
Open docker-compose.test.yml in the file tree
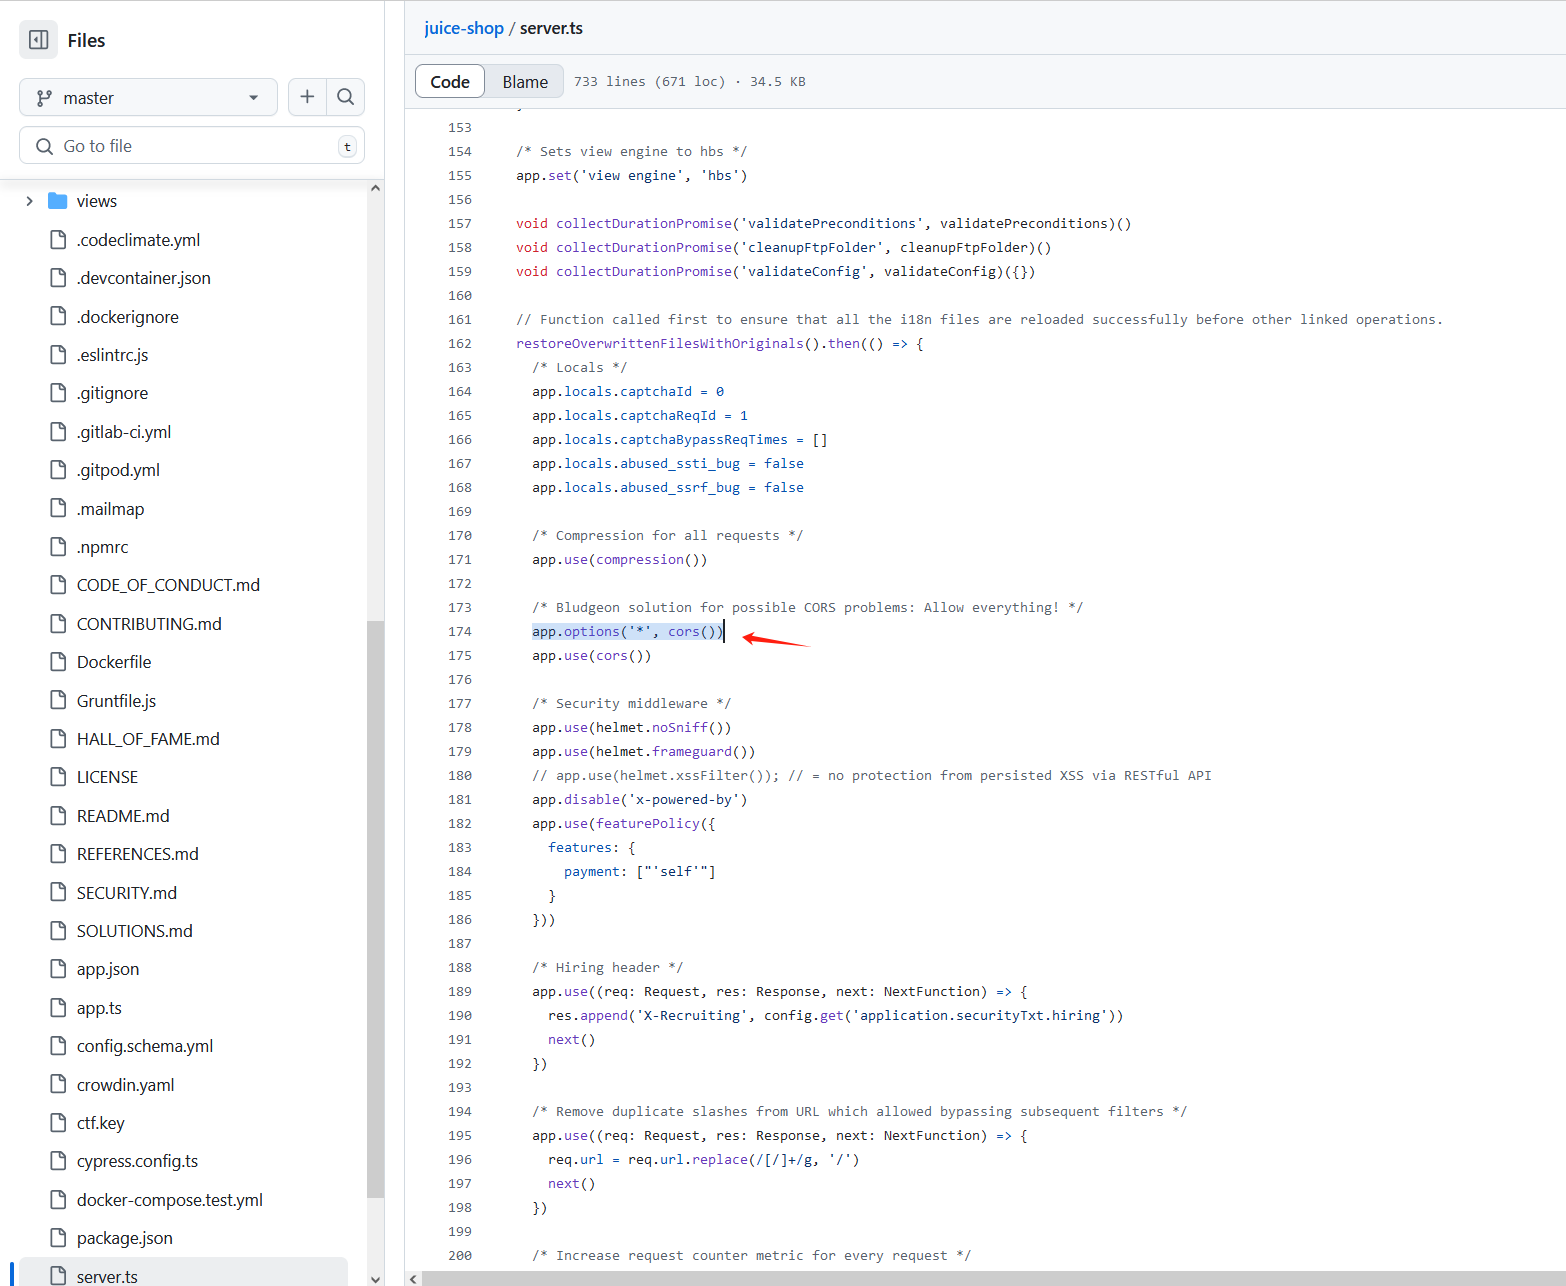pyautogui.click(x=170, y=1200)
